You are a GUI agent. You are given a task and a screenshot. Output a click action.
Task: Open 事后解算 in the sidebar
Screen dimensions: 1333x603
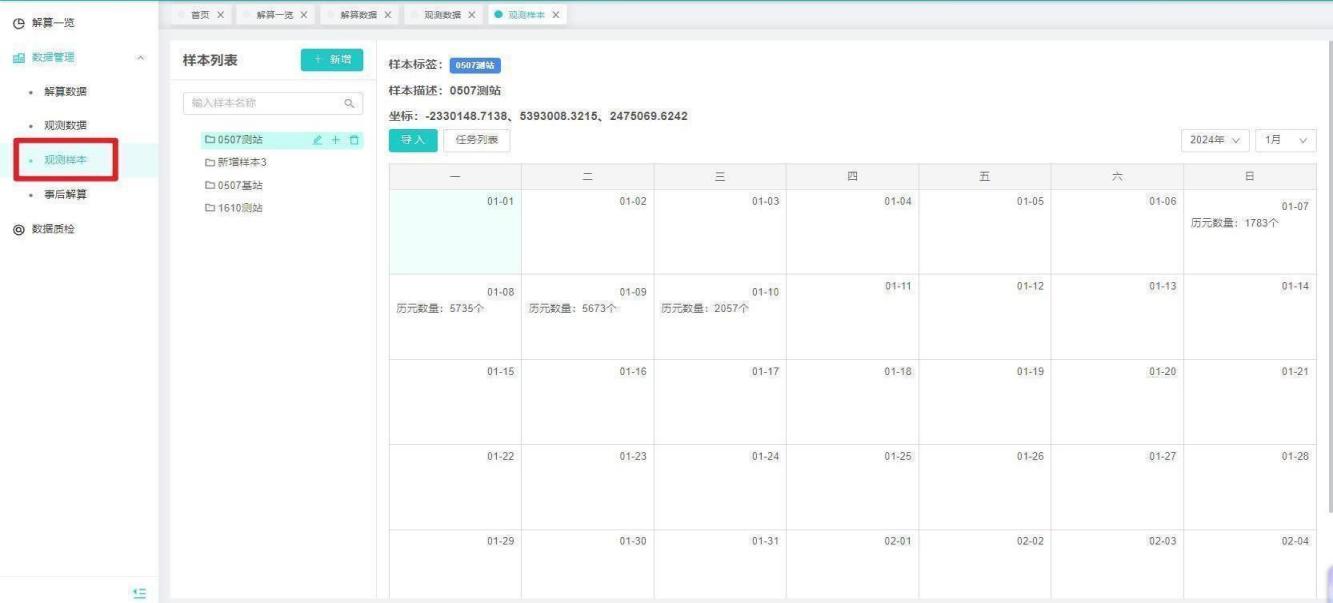[65, 194]
